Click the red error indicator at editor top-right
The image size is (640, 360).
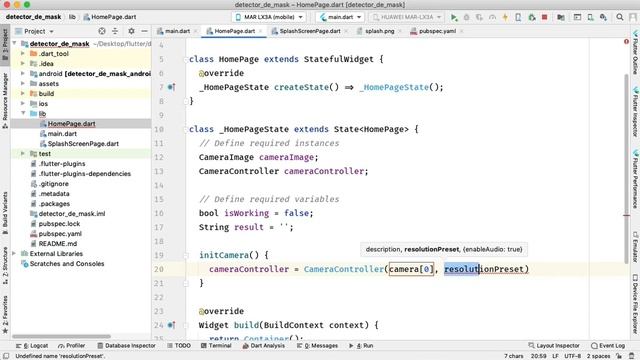coord(626,42)
